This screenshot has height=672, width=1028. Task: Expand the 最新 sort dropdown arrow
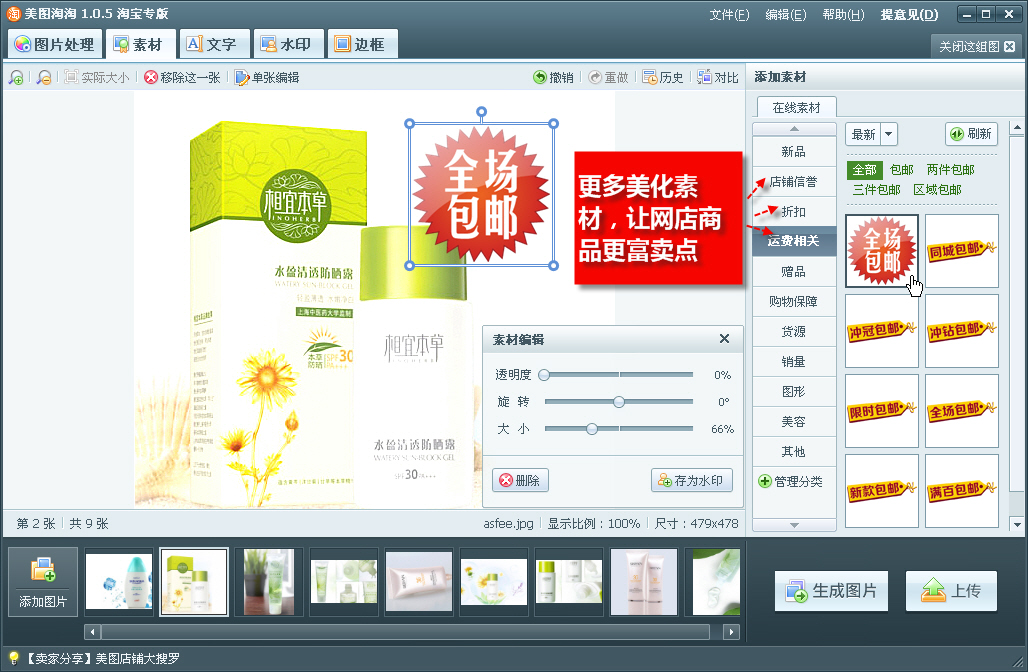click(x=888, y=134)
